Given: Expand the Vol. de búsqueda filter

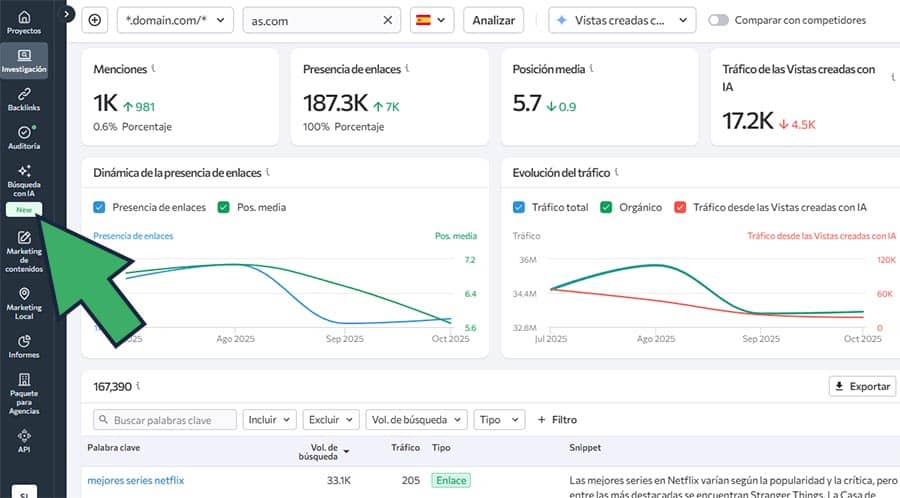Looking at the screenshot, I should [x=416, y=420].
